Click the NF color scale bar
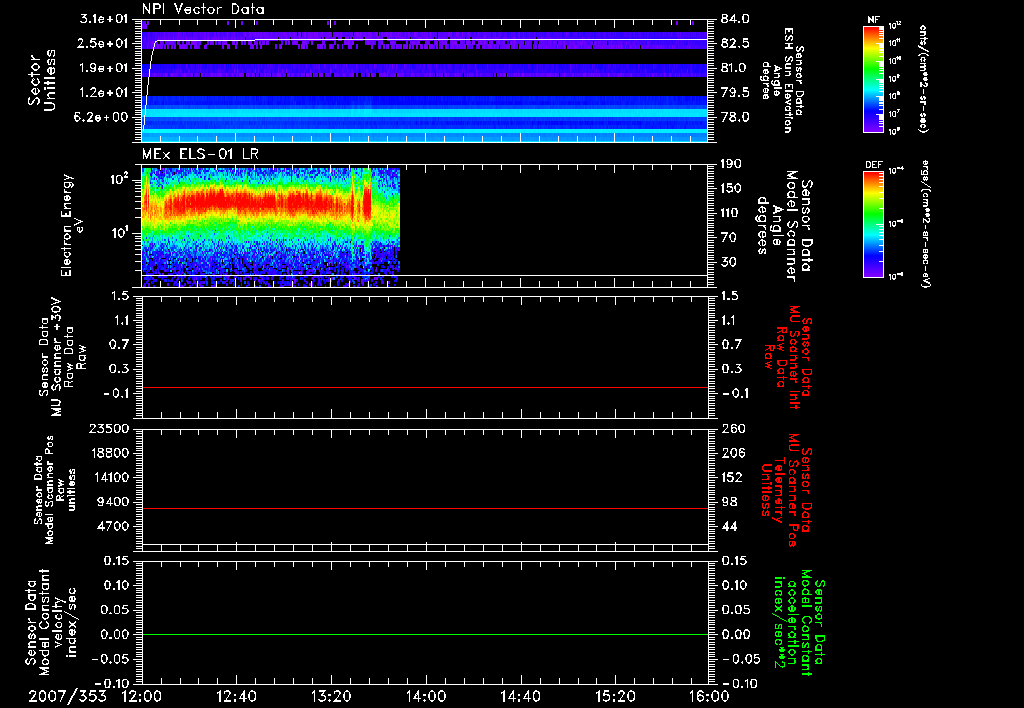Screen dimensions: 1024x708 pyautogui.click(x=873, y=79)
